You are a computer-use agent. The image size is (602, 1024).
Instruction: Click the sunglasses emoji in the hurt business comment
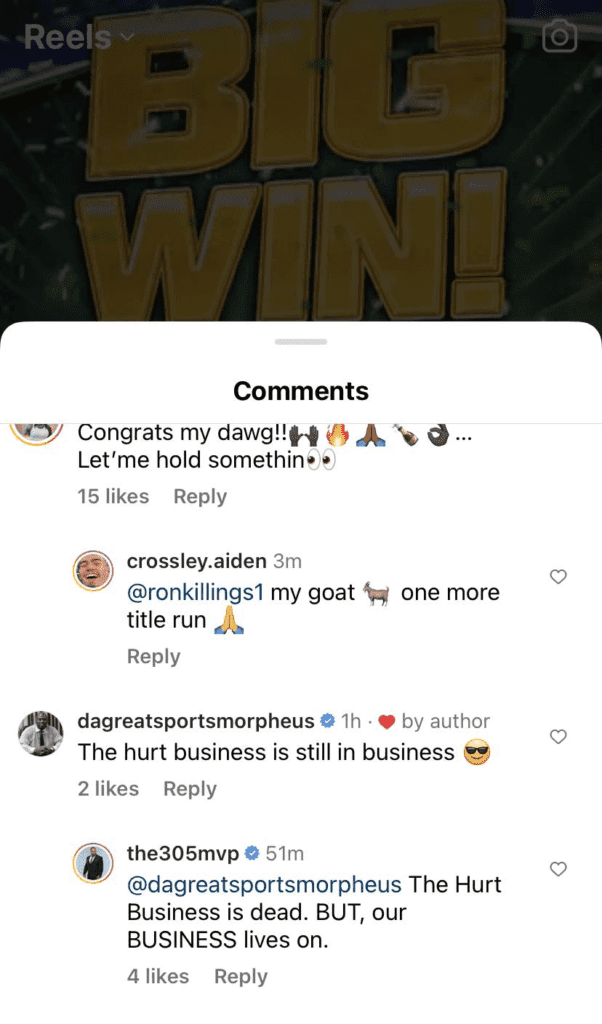[478, 752]
